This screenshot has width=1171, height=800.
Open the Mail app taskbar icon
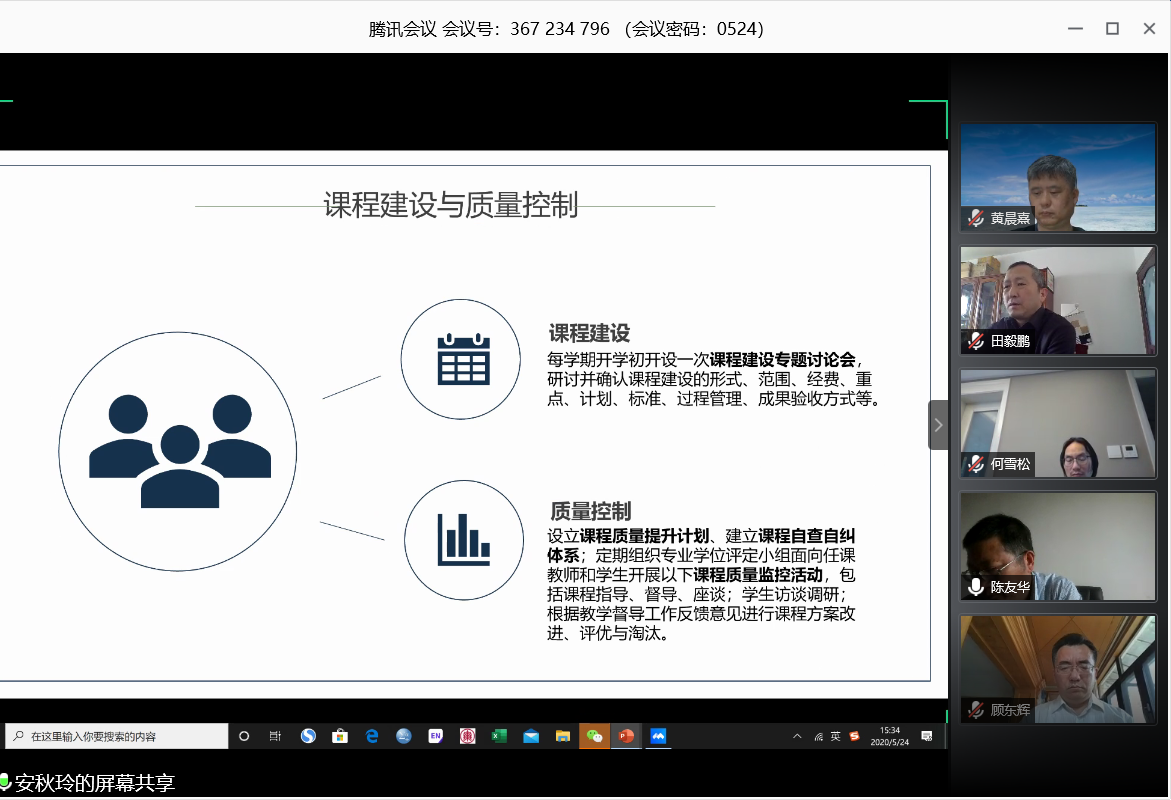530,736
